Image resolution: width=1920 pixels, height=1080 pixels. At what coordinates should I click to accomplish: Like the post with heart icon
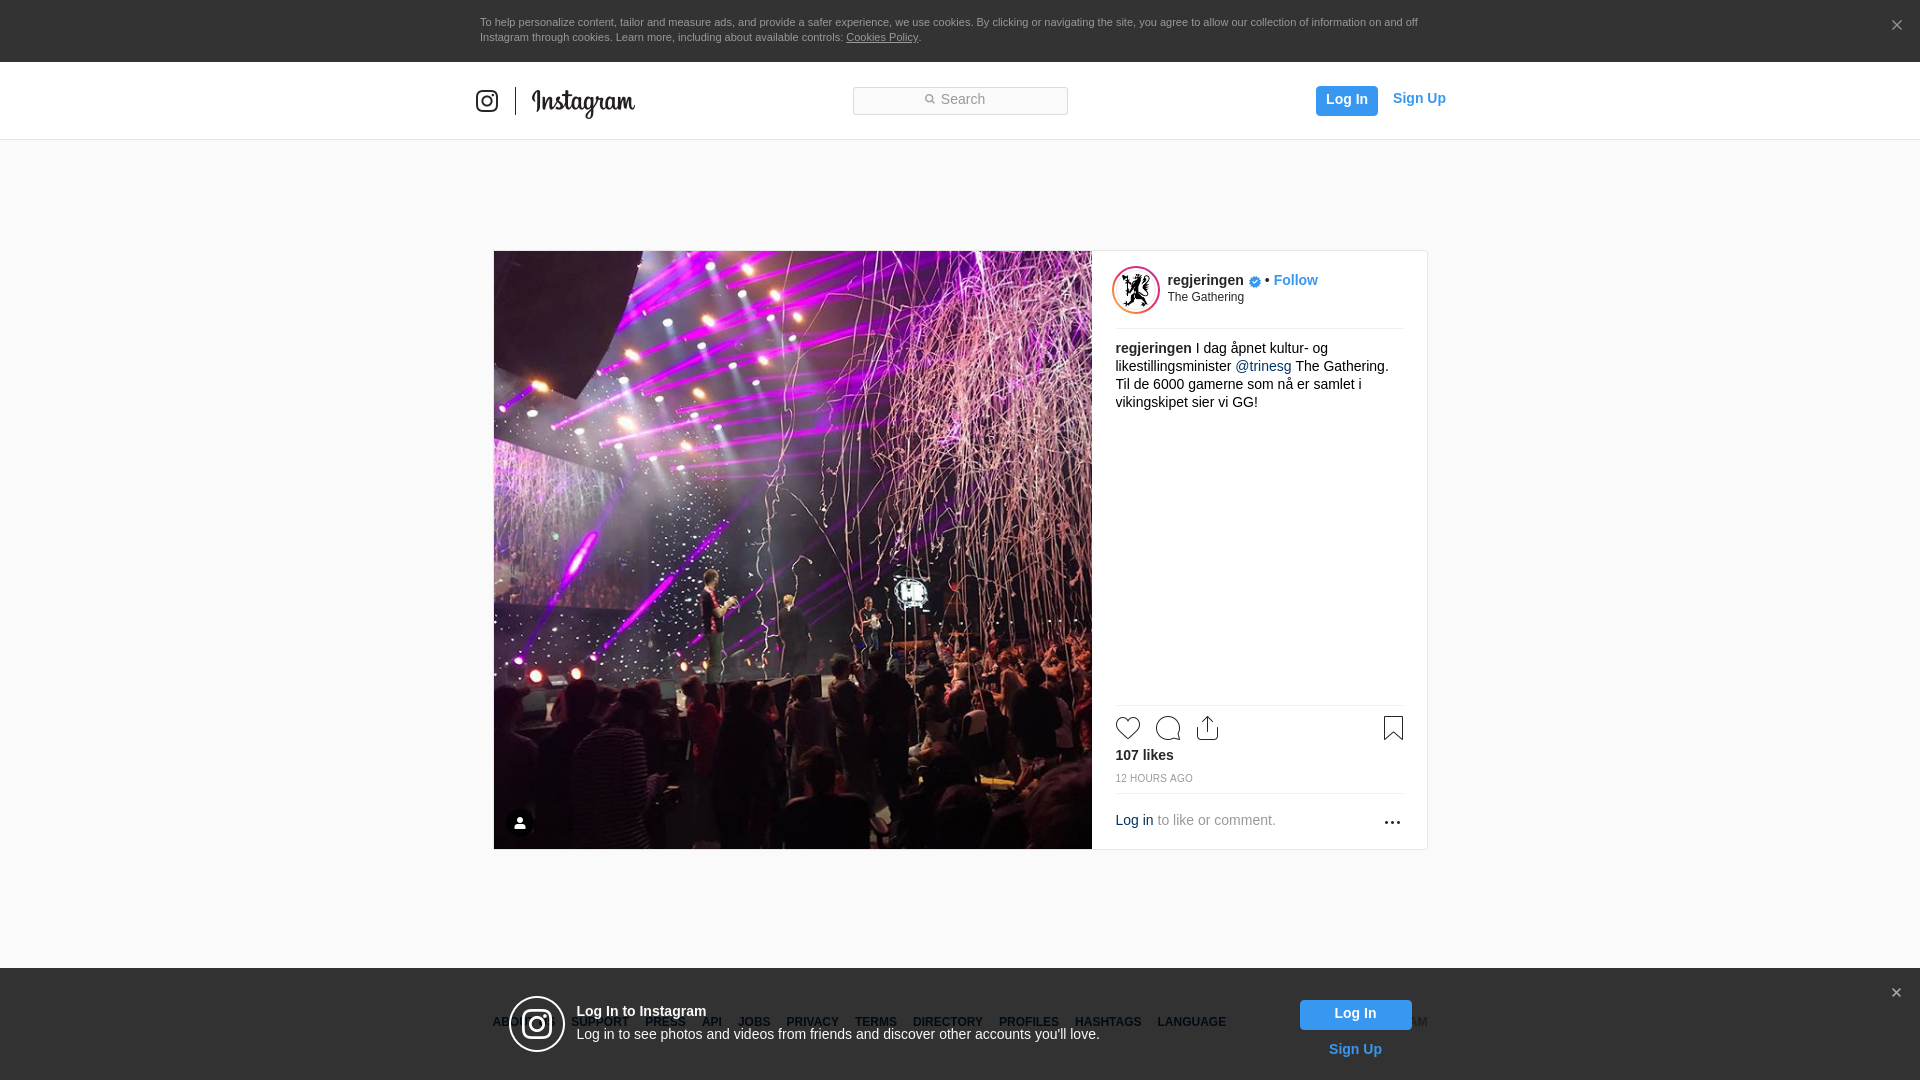[x=1127, y=728]
